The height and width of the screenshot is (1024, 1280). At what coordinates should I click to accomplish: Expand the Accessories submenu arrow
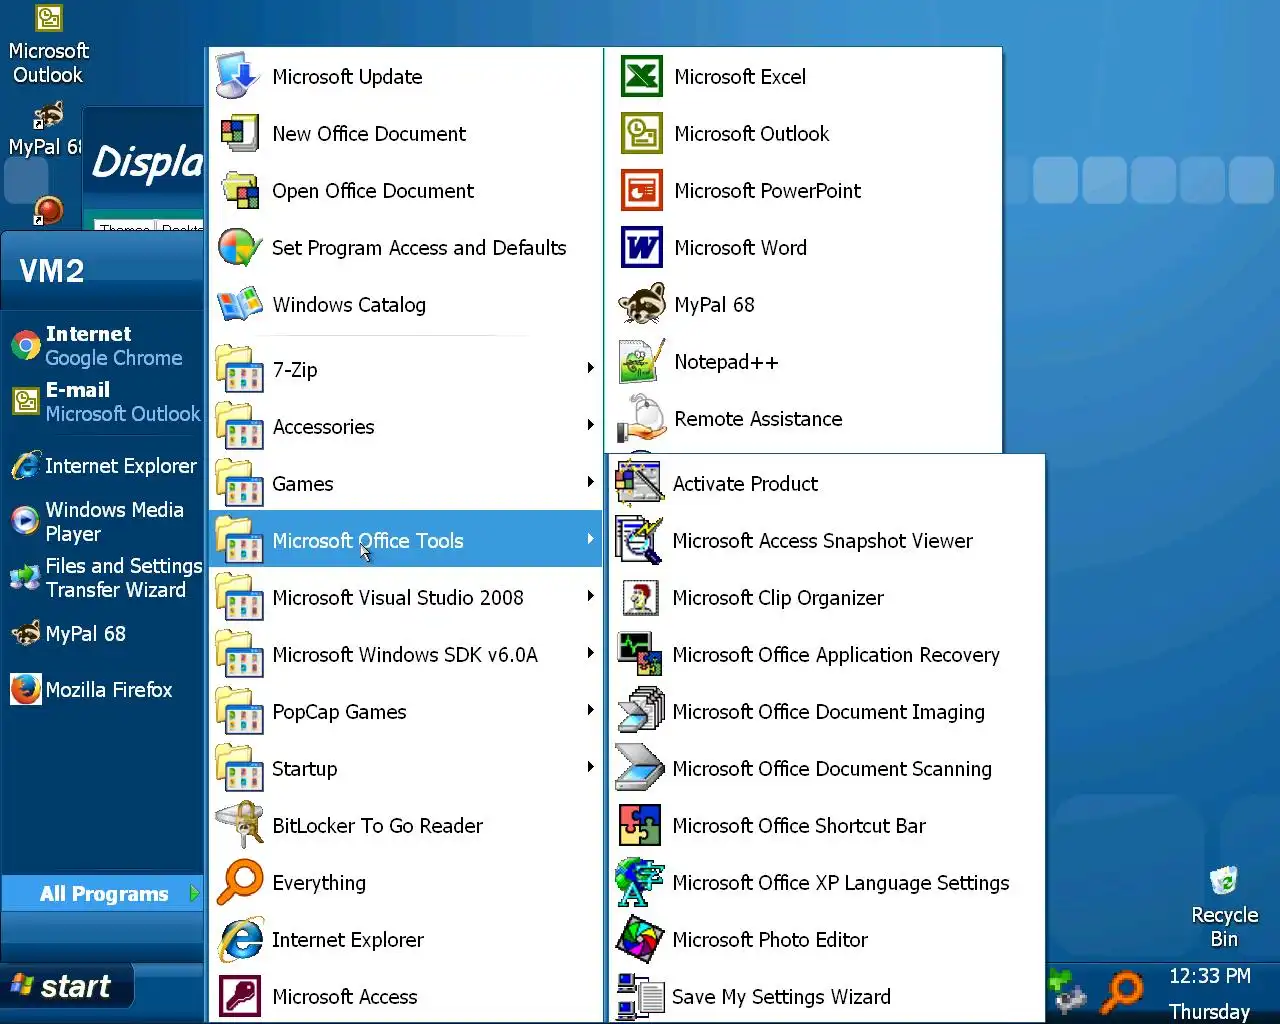(x=590, y=426)
